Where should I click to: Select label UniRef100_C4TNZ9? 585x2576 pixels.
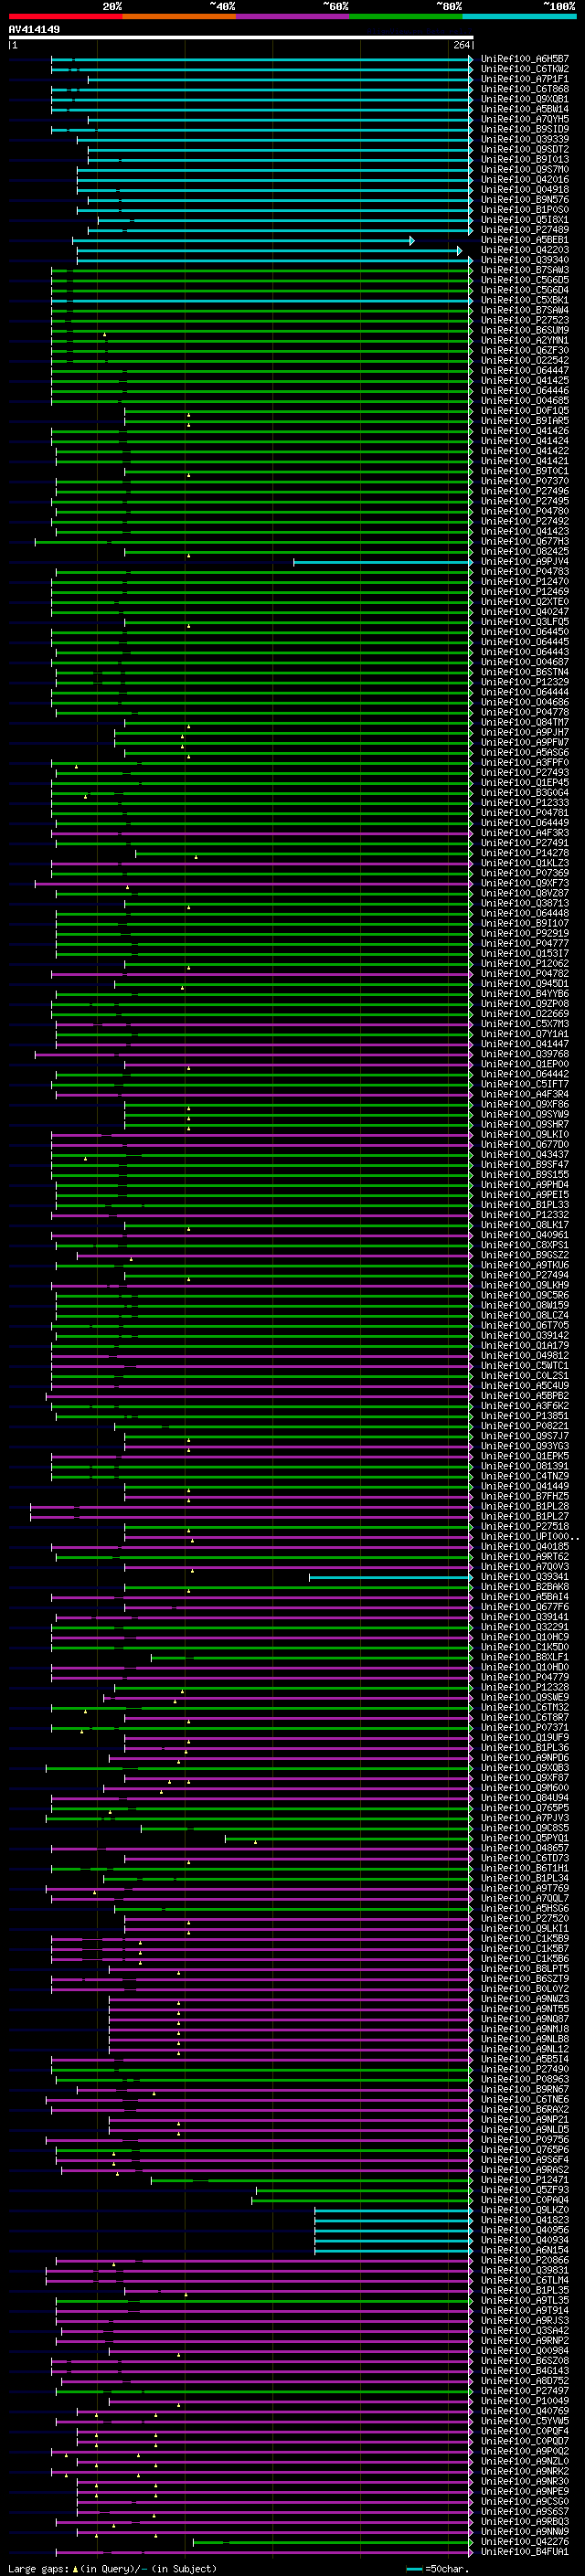[525, 1476]
